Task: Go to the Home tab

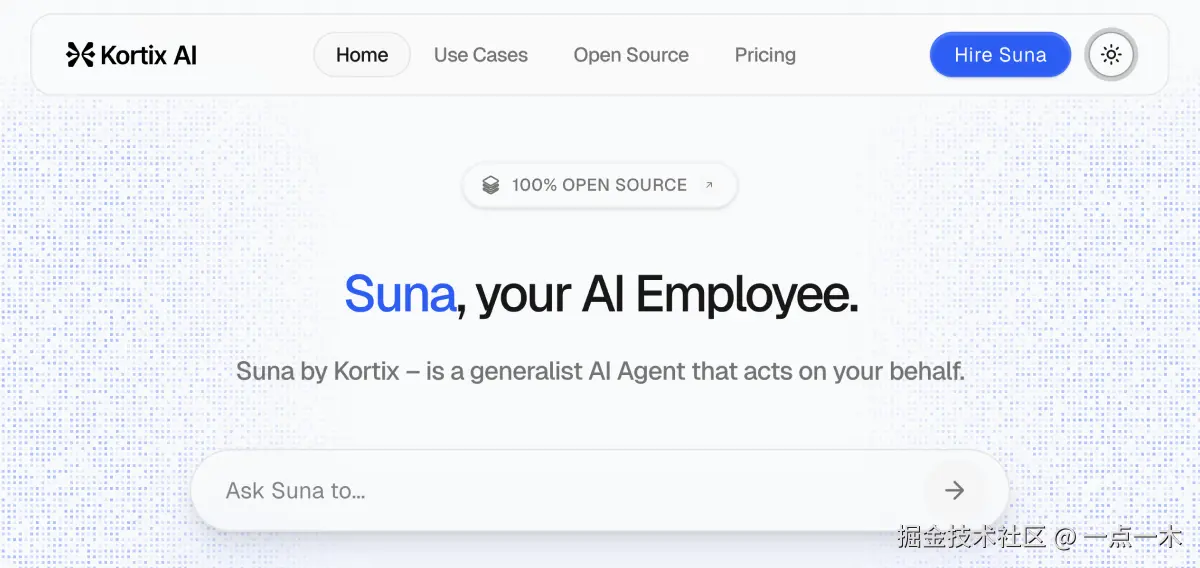Action: point(362,55)
